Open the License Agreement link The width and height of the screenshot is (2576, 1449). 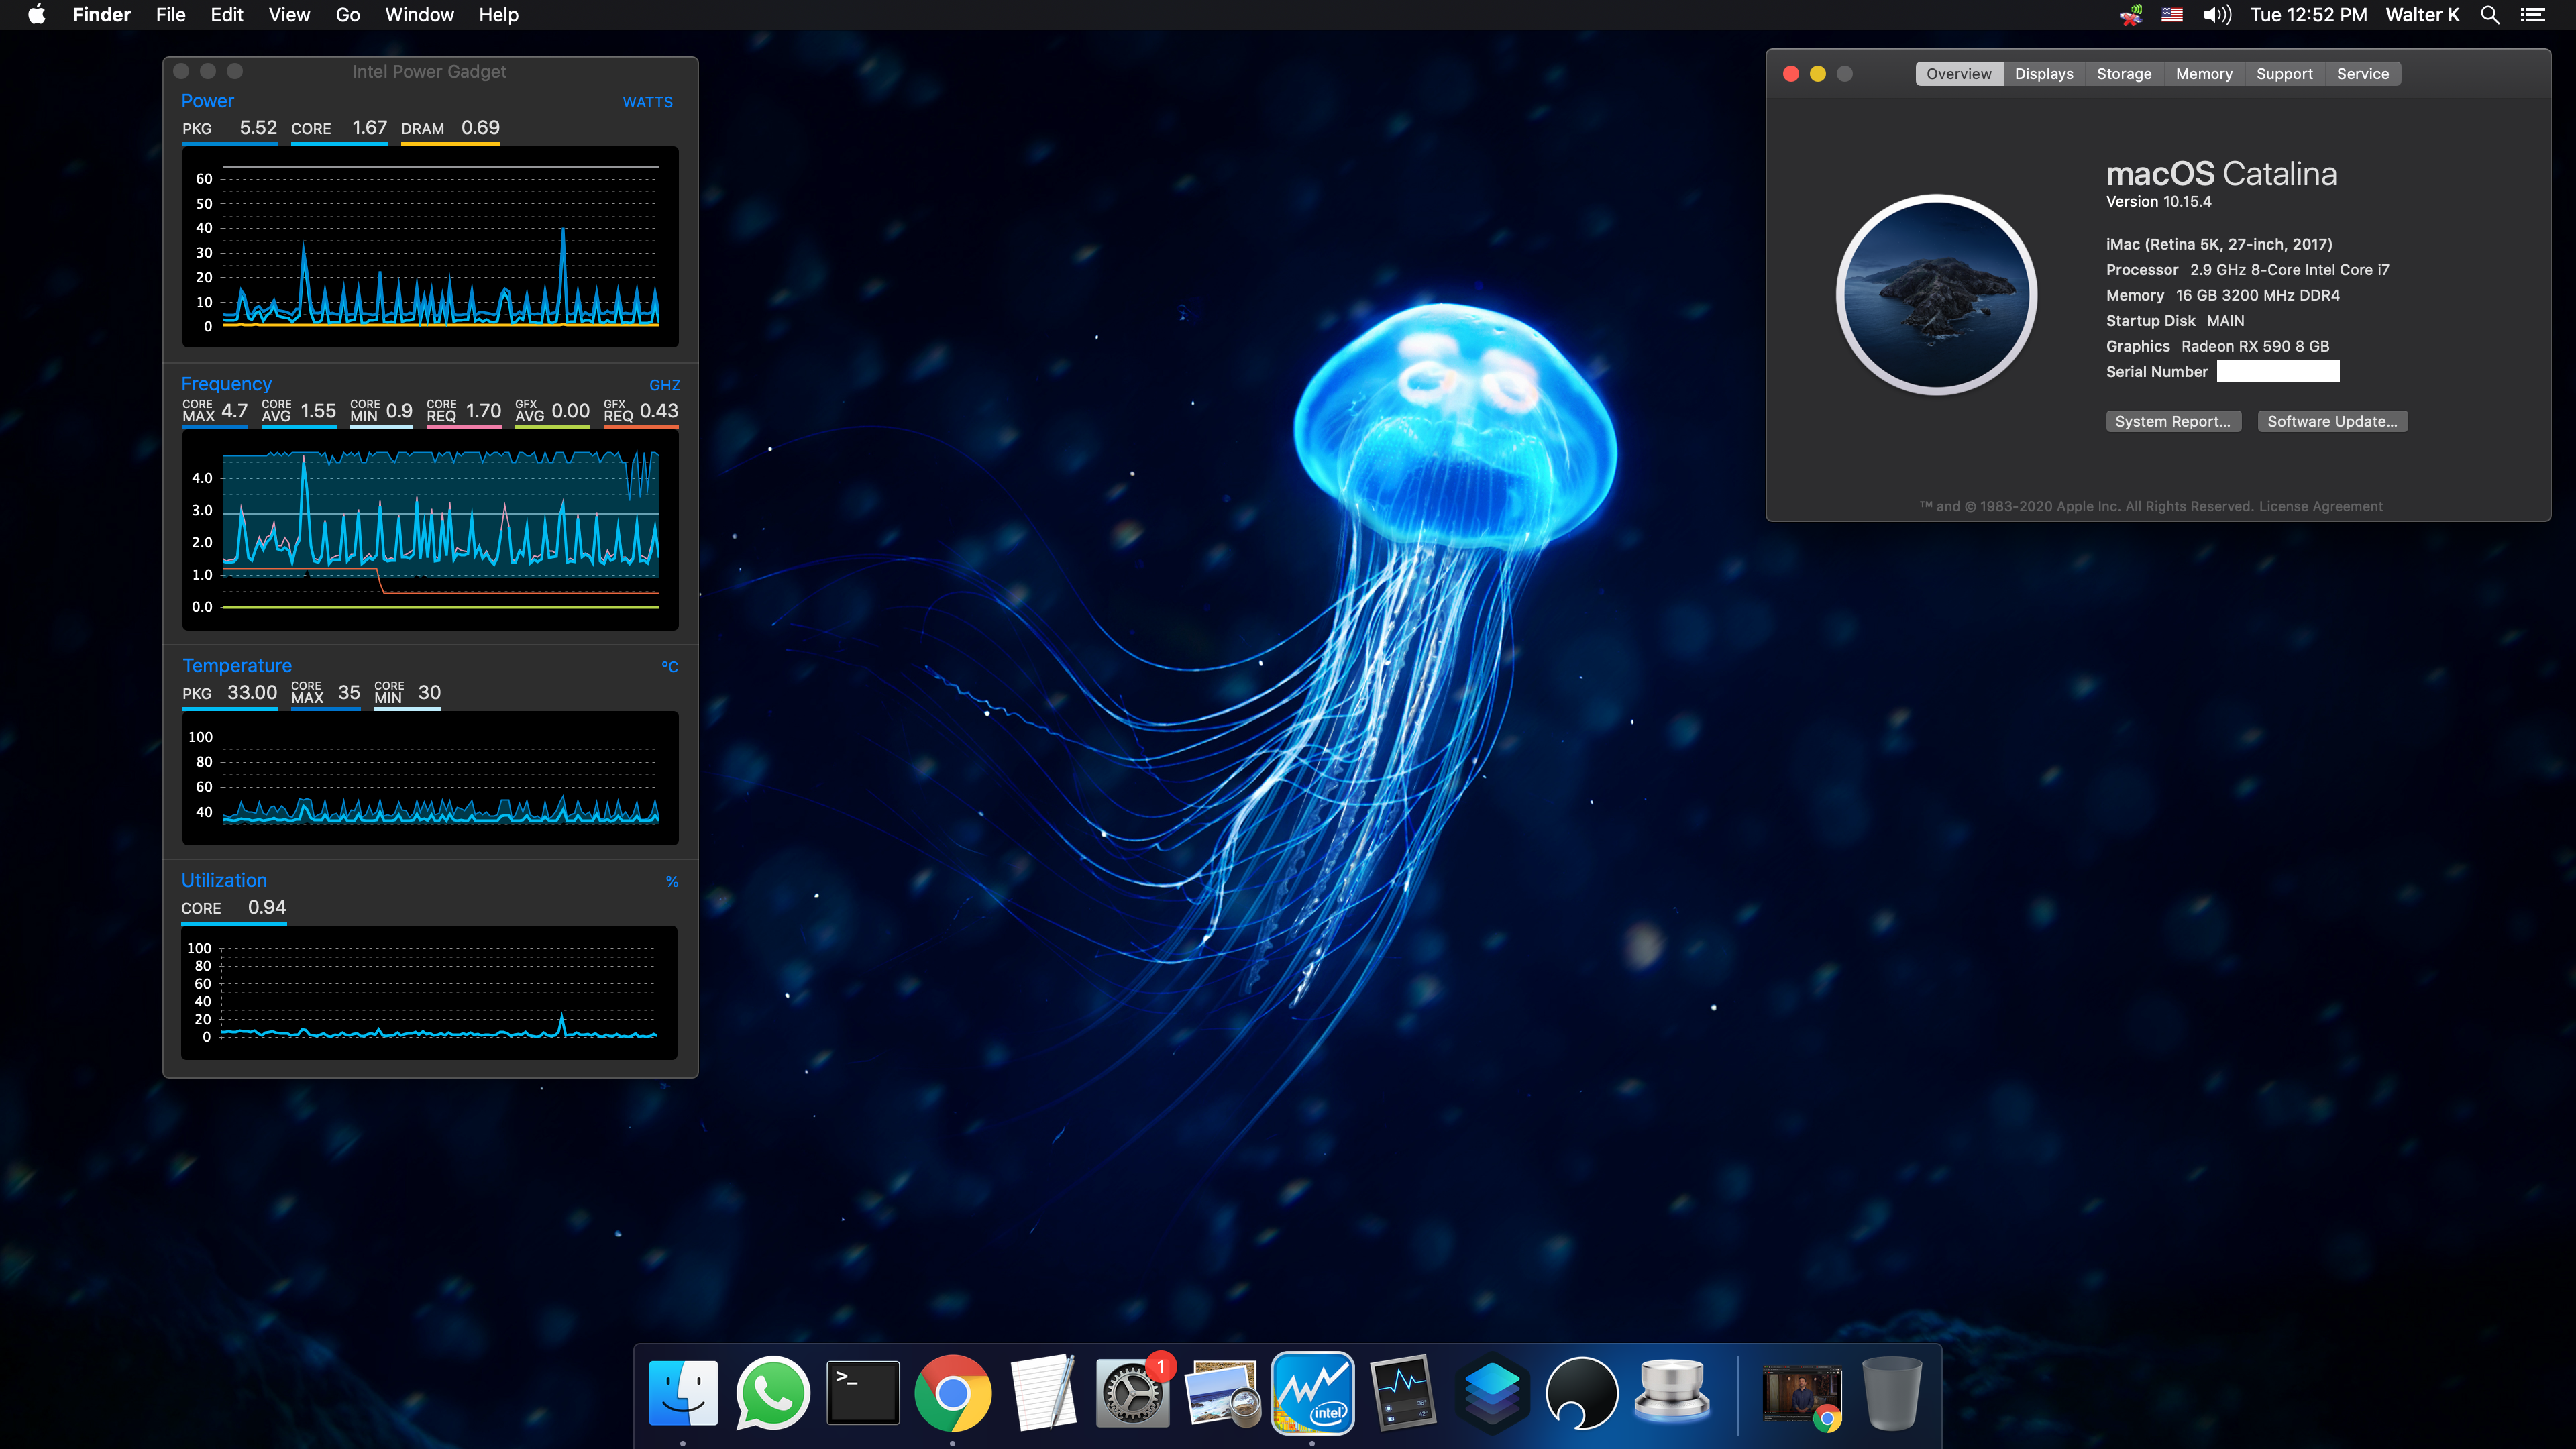2320,506
